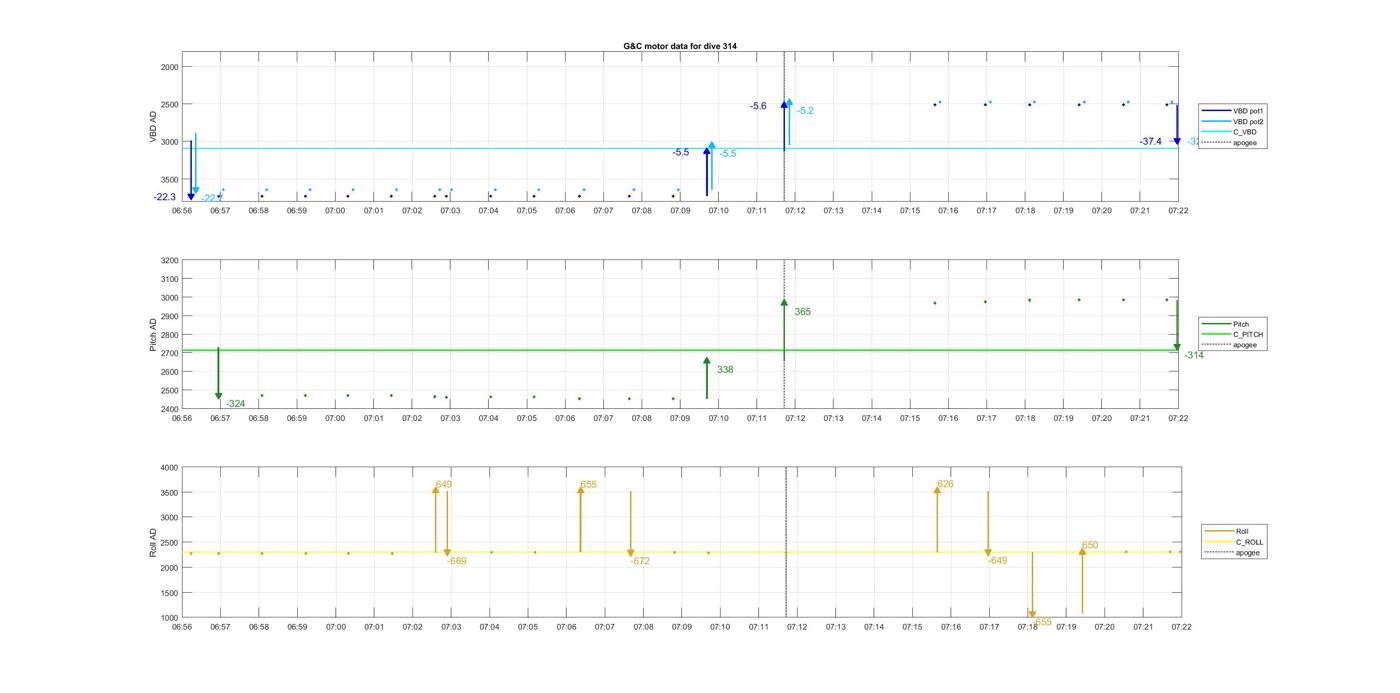1400x693 pixels.
Task: Select the "Pitch" legend entry
Action: (1234, 324)
